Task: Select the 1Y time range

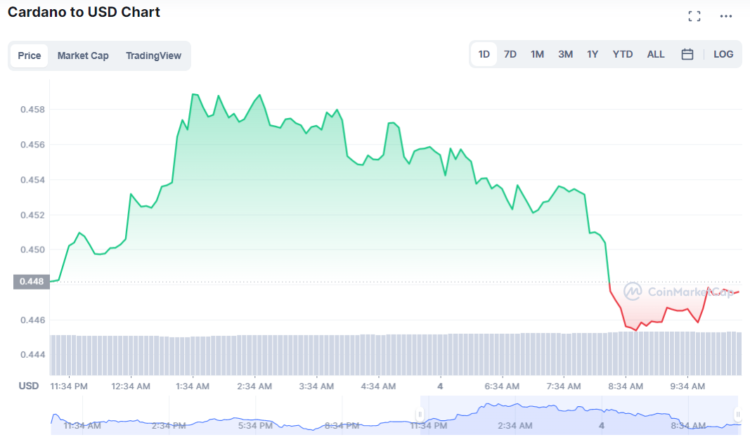Action: coord(593,54)
